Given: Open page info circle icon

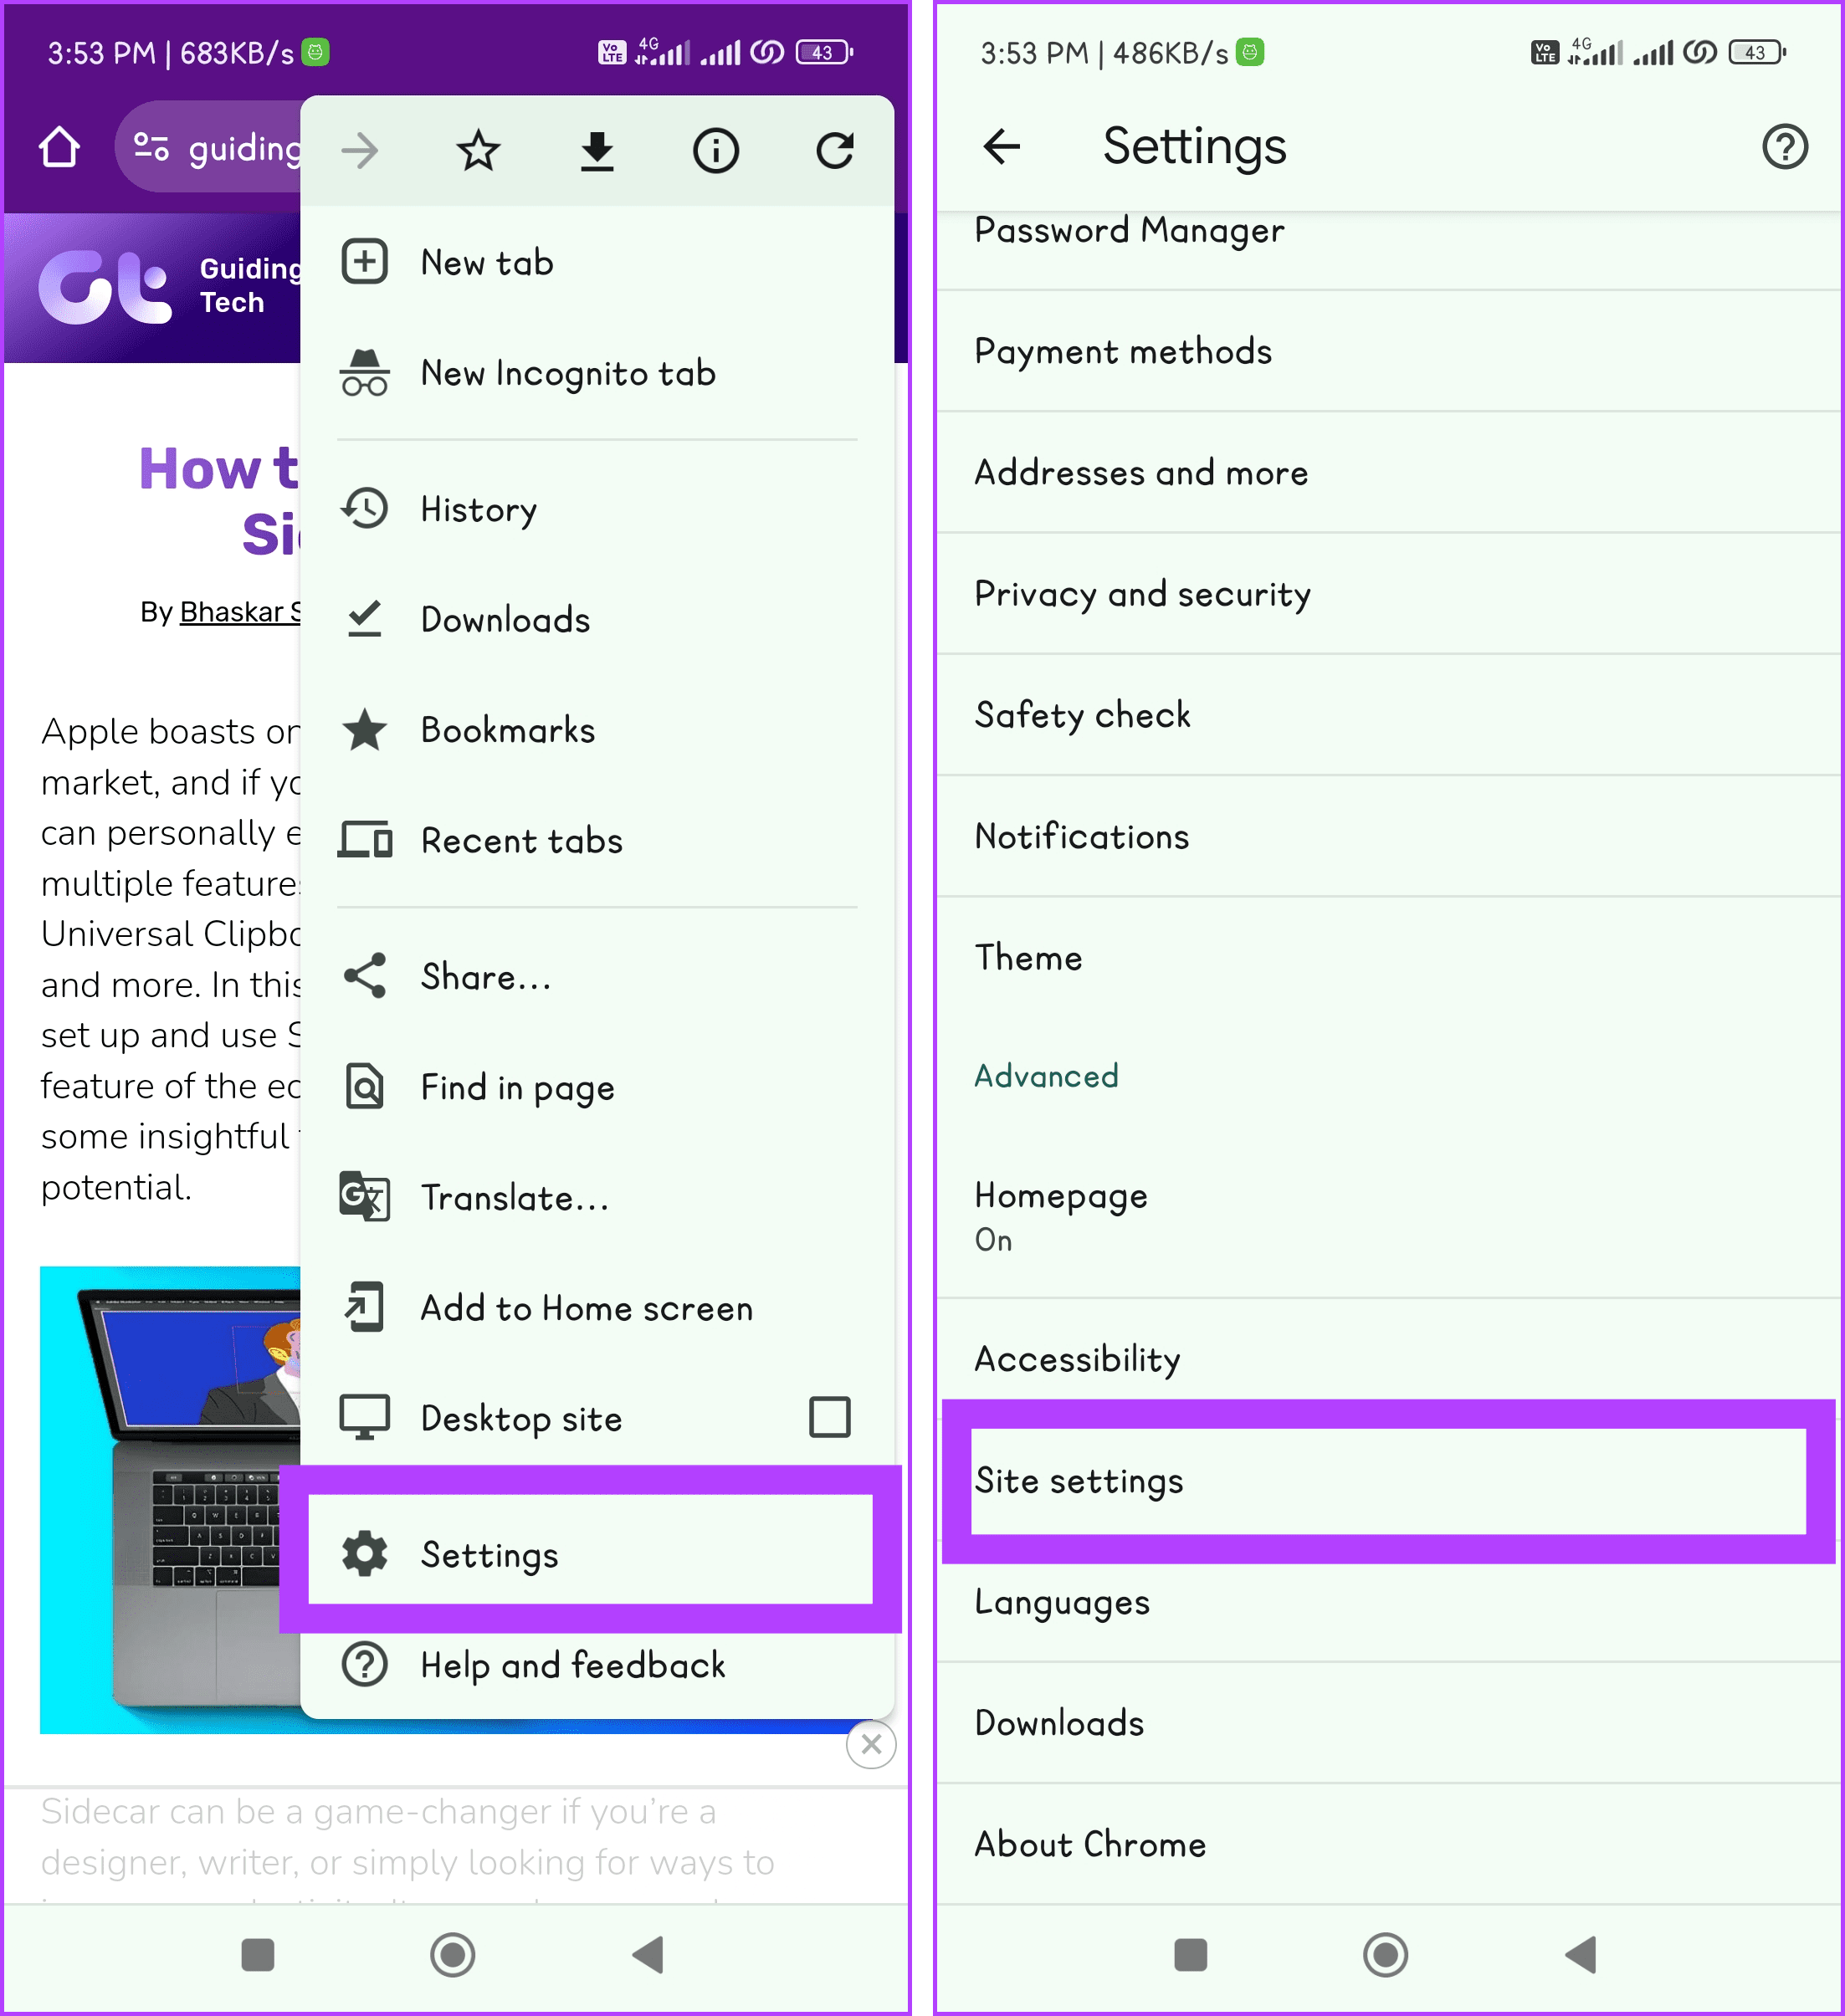Looking at the screenshot, I should point(716,151).
